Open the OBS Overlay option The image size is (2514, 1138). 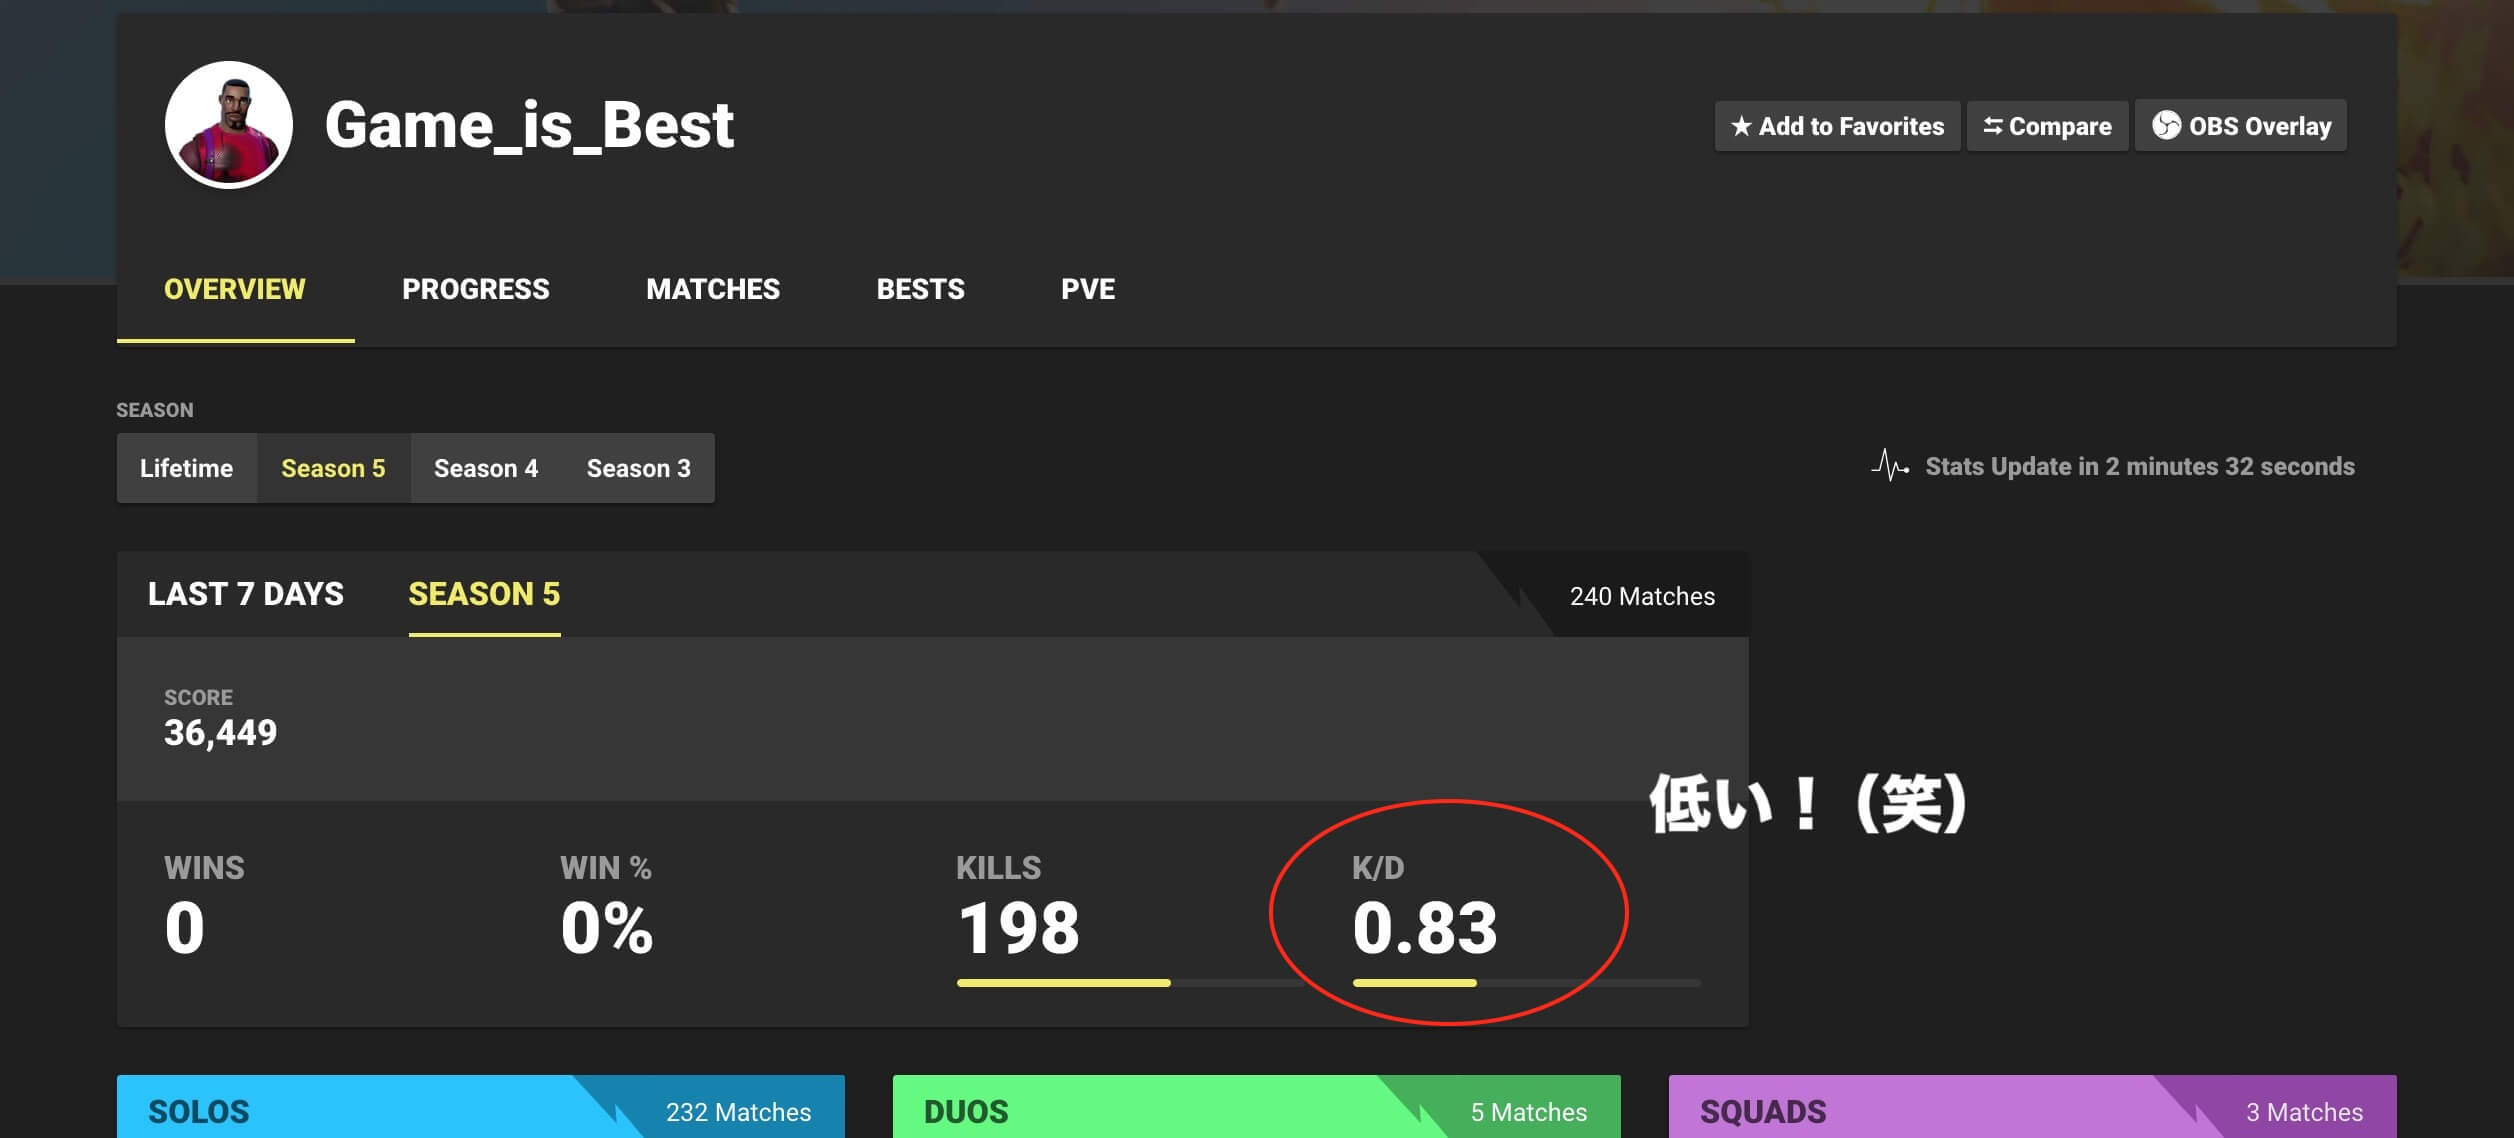coord(2240,126)
